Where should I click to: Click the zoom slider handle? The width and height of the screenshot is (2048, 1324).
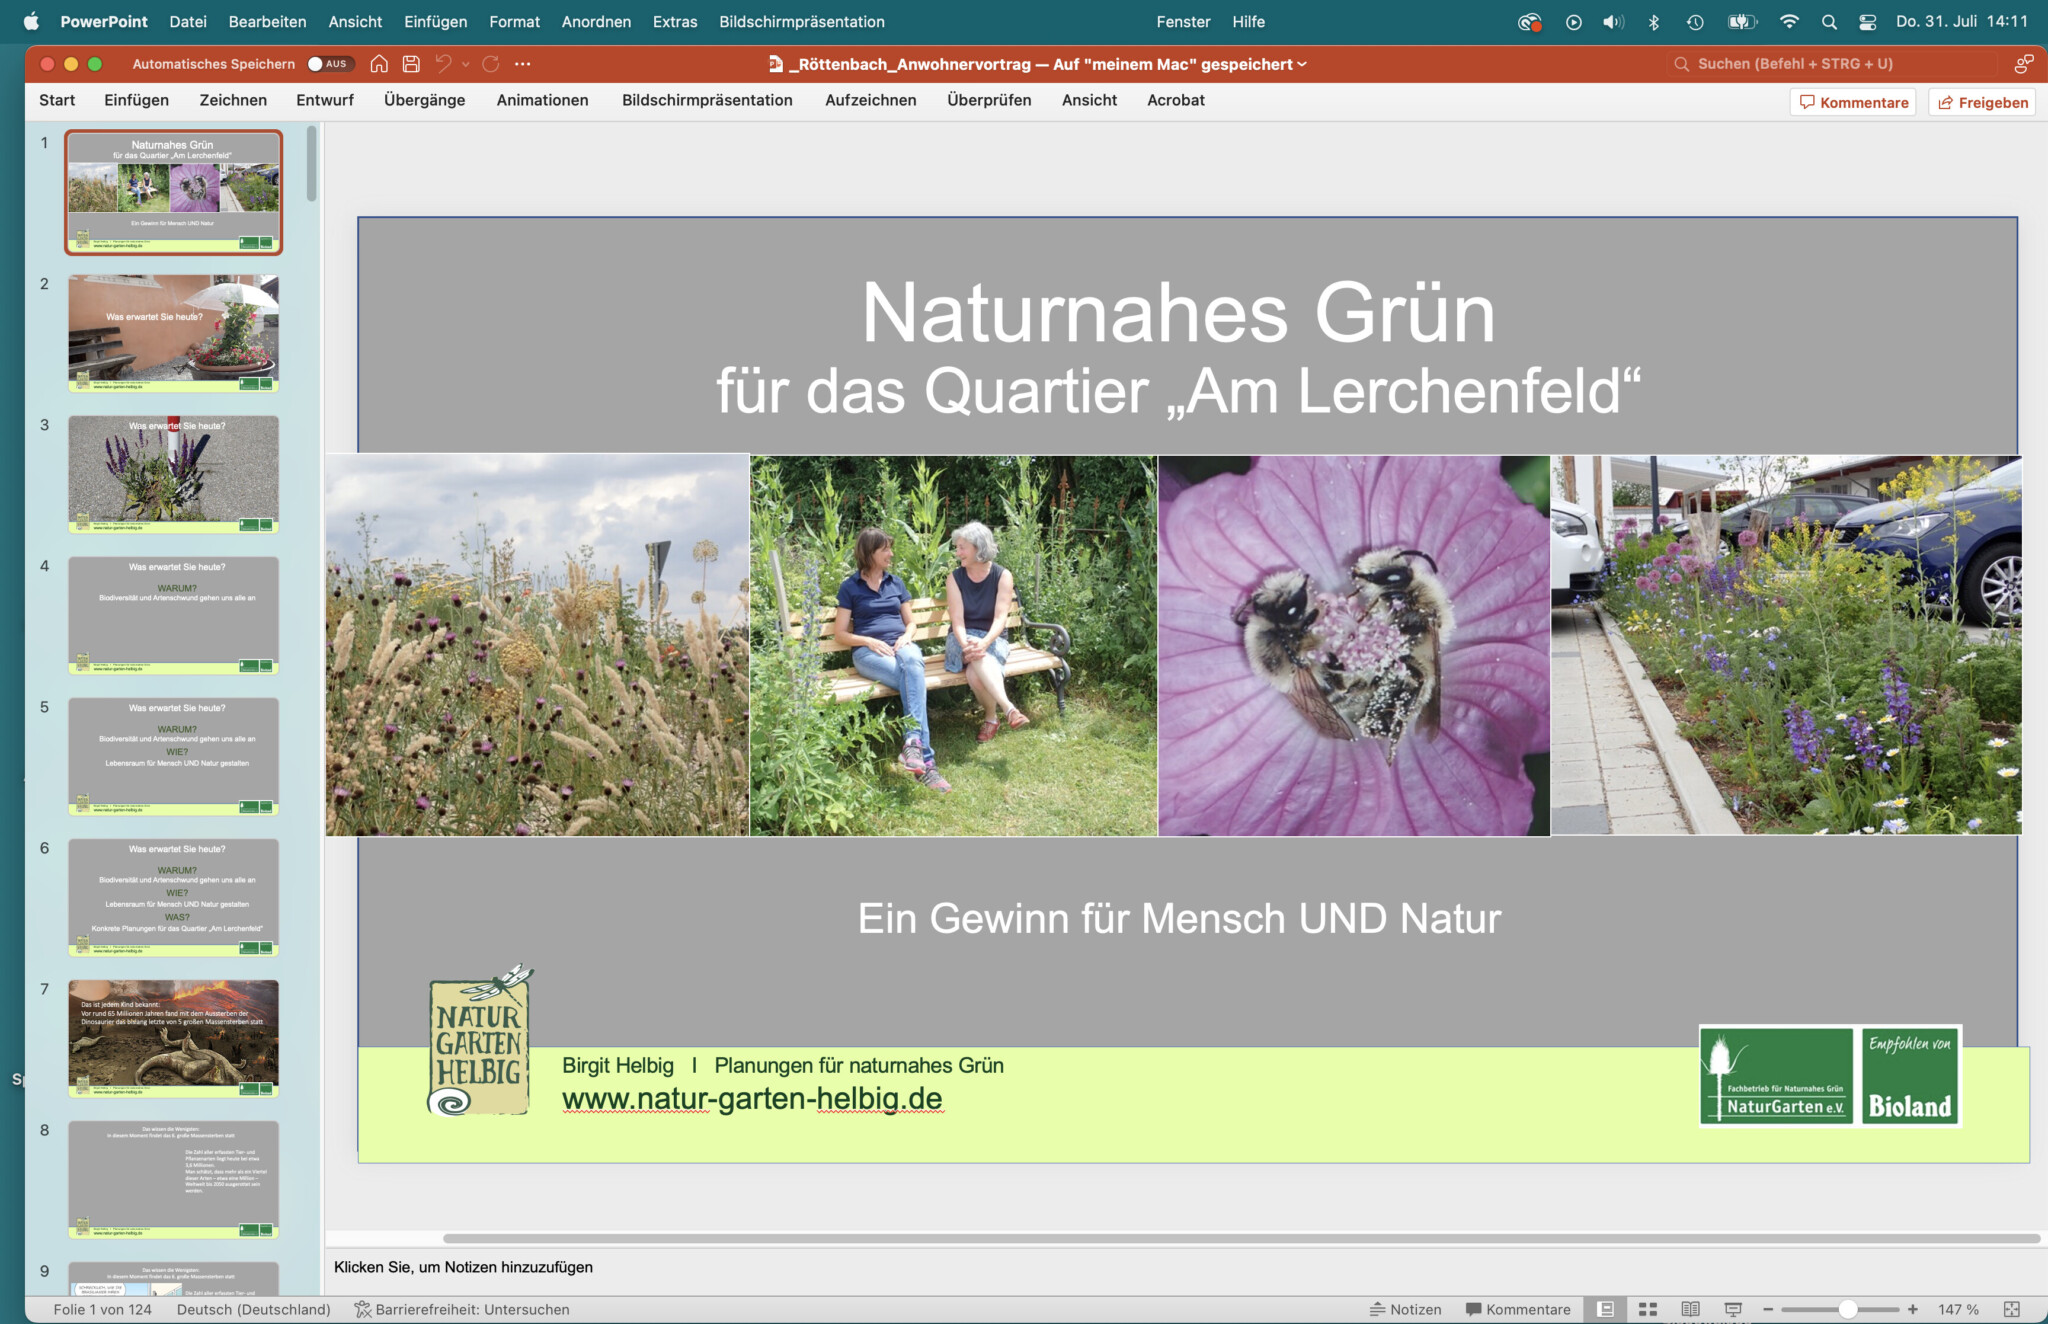click(1847, 1309)
